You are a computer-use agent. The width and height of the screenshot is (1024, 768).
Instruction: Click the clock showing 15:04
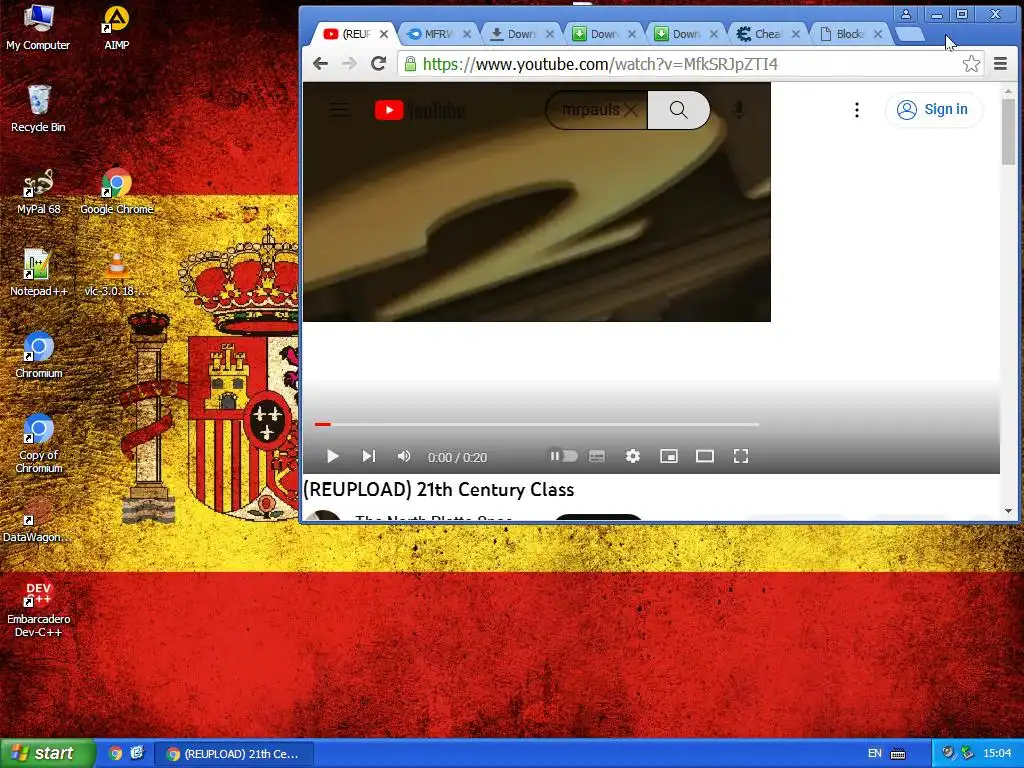tap(997, 754)
